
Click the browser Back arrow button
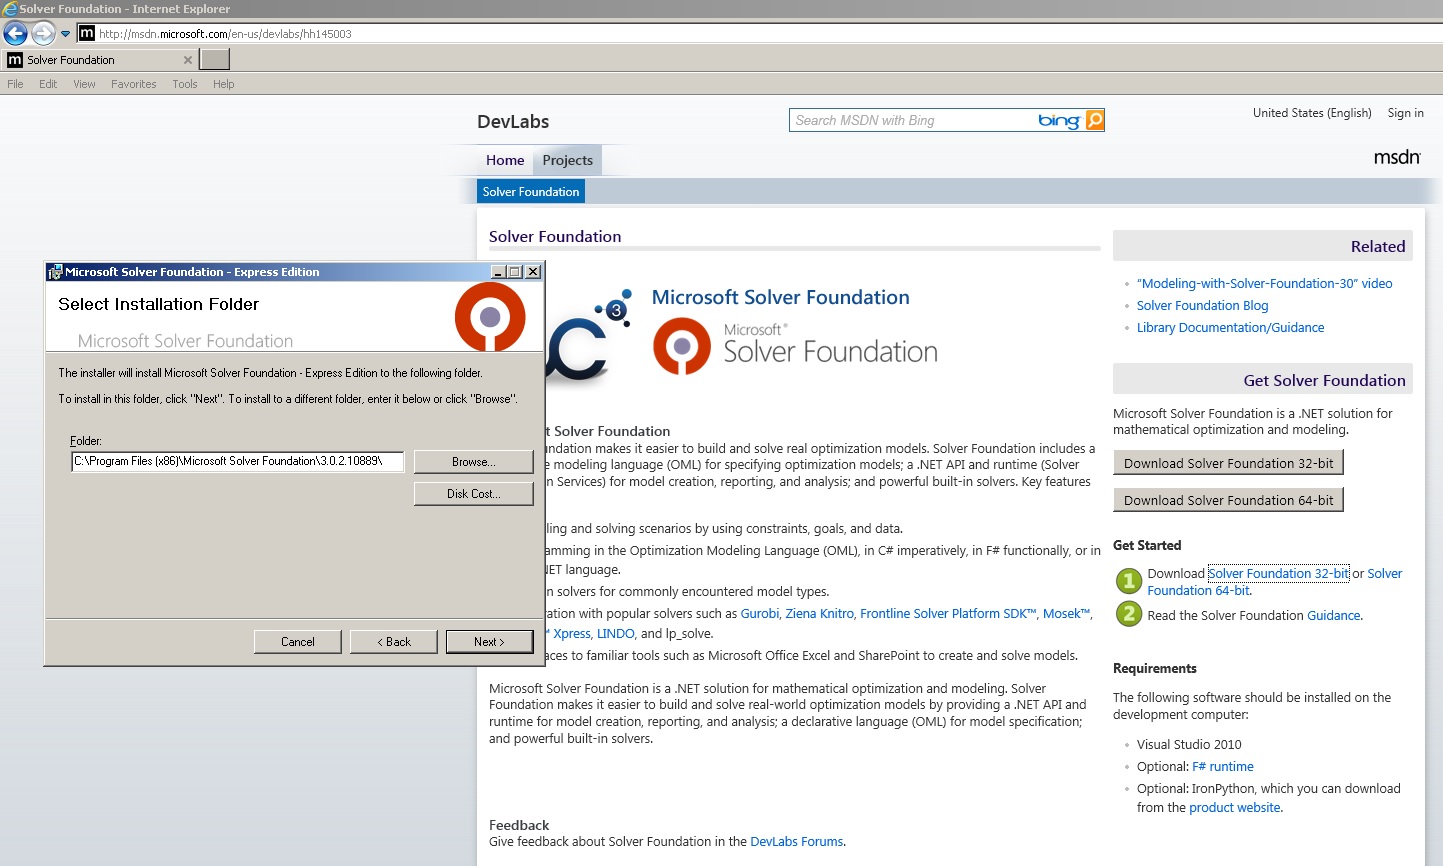(x=15, y=33)
